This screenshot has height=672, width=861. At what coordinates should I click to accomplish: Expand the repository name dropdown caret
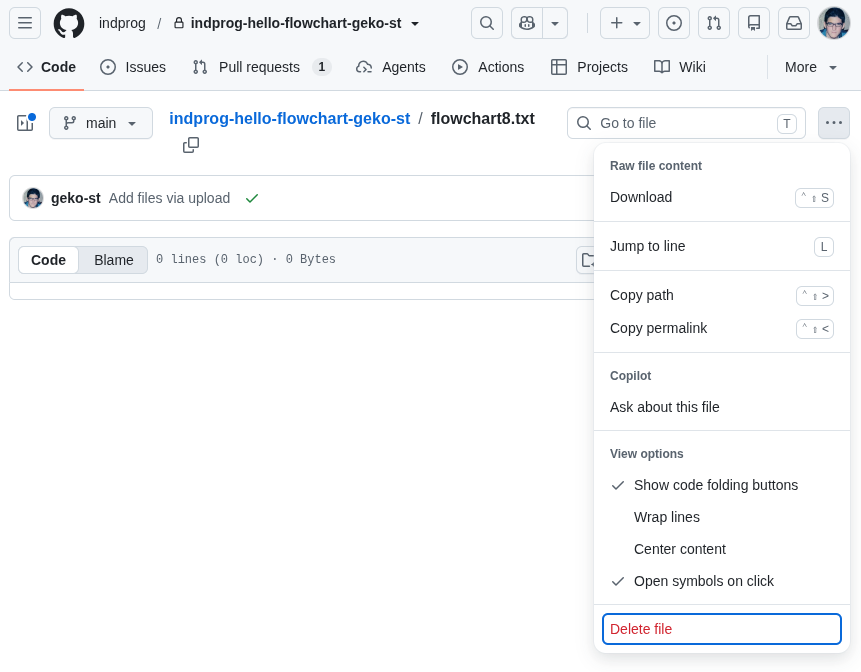coord(415,24)
